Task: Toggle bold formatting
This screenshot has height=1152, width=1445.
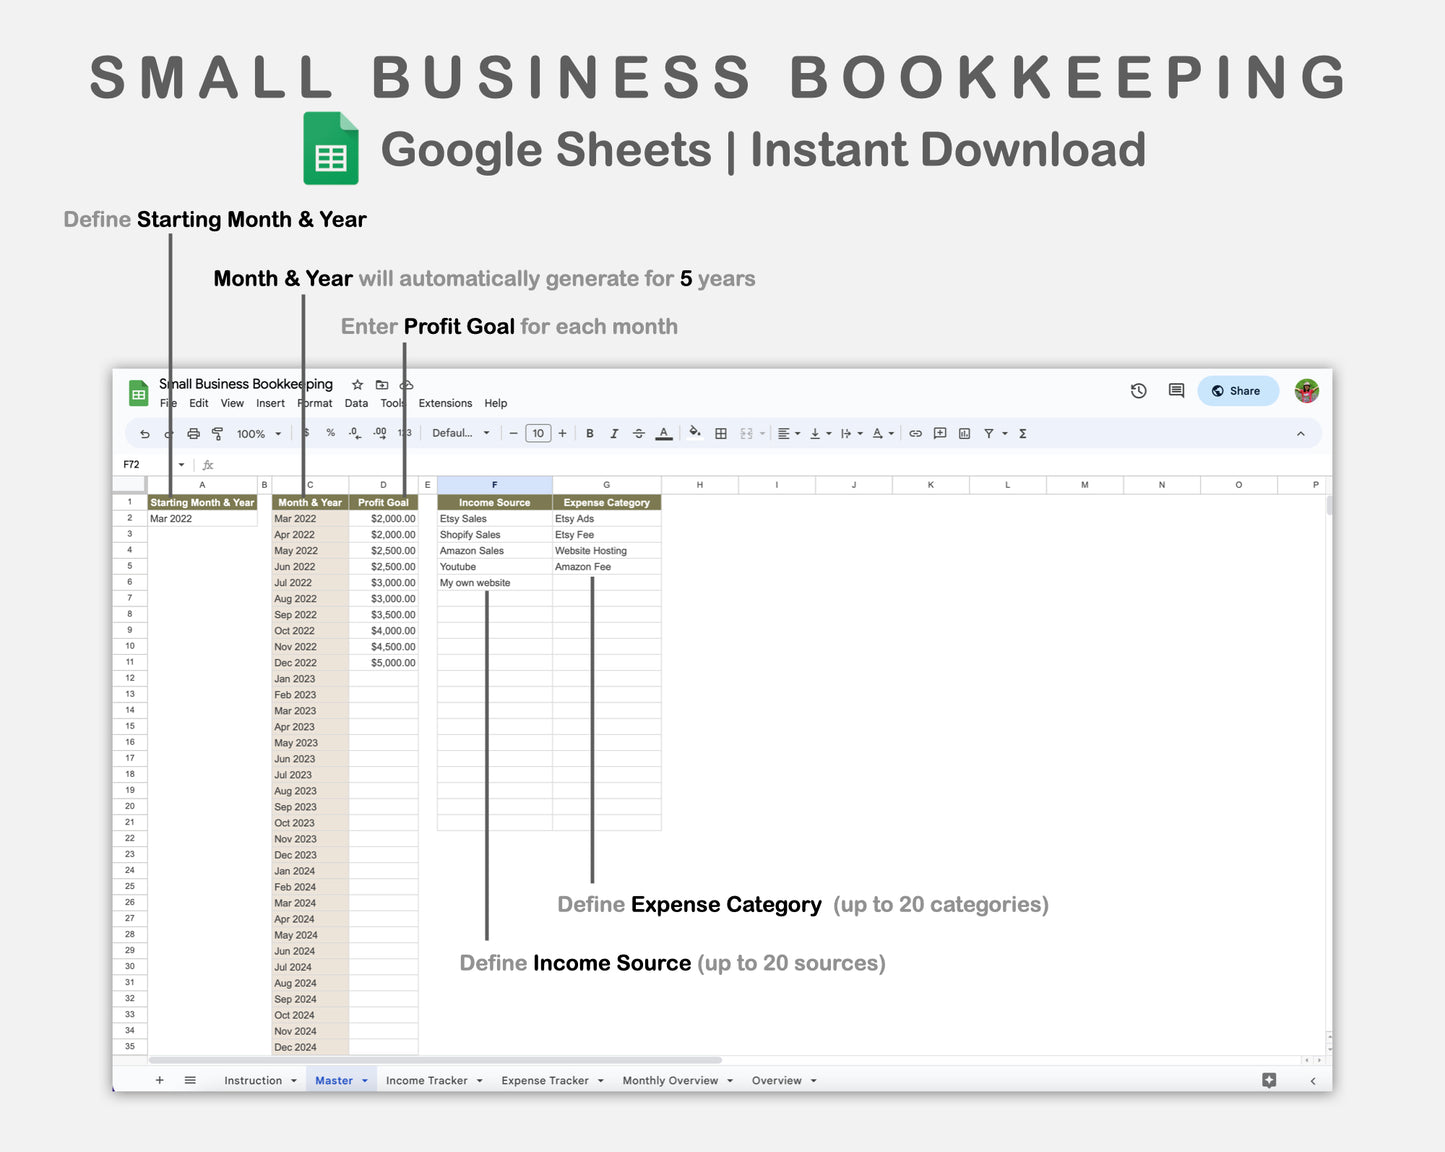Action: pyautogui.click(x=590, y=434)
